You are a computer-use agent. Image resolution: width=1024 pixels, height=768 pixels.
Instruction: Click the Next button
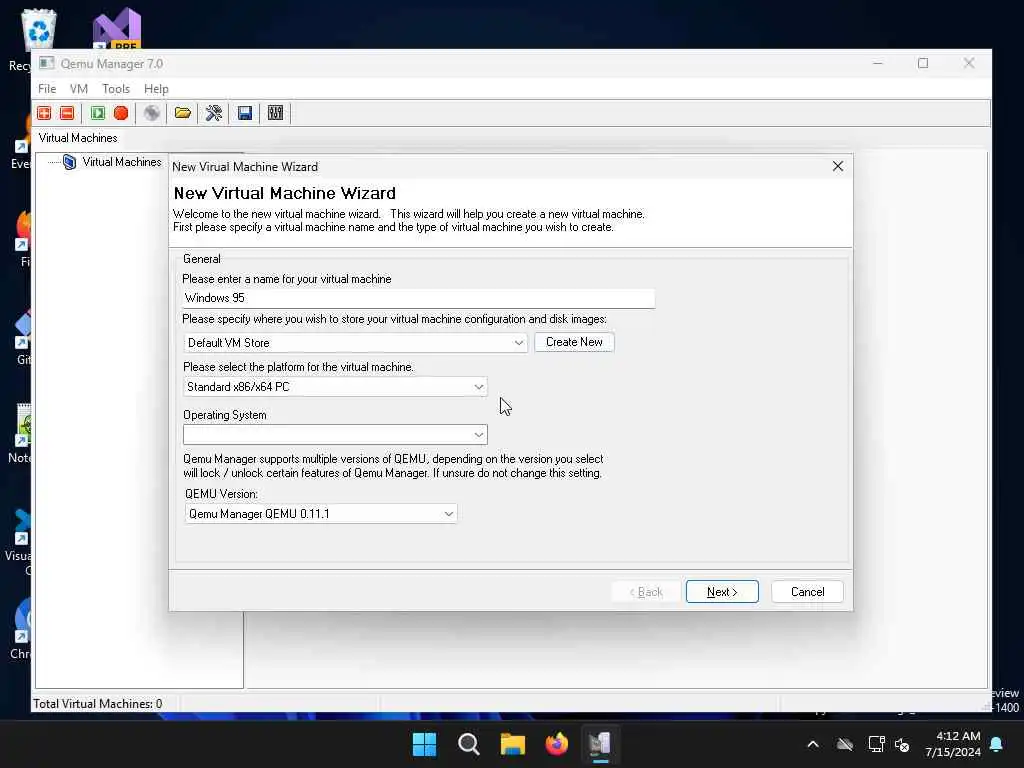722,592
